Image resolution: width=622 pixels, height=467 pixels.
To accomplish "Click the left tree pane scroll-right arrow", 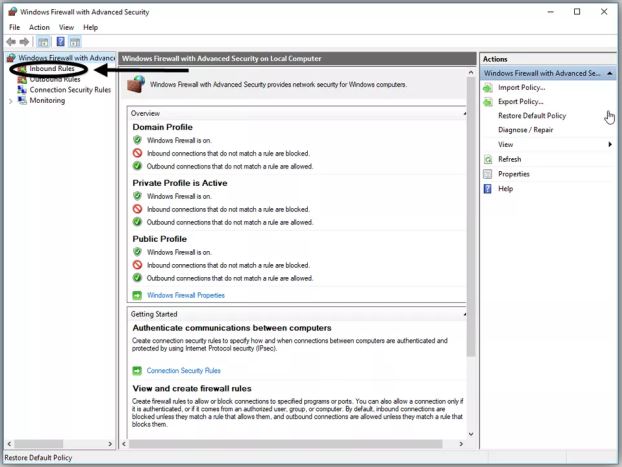I will 110,444.
